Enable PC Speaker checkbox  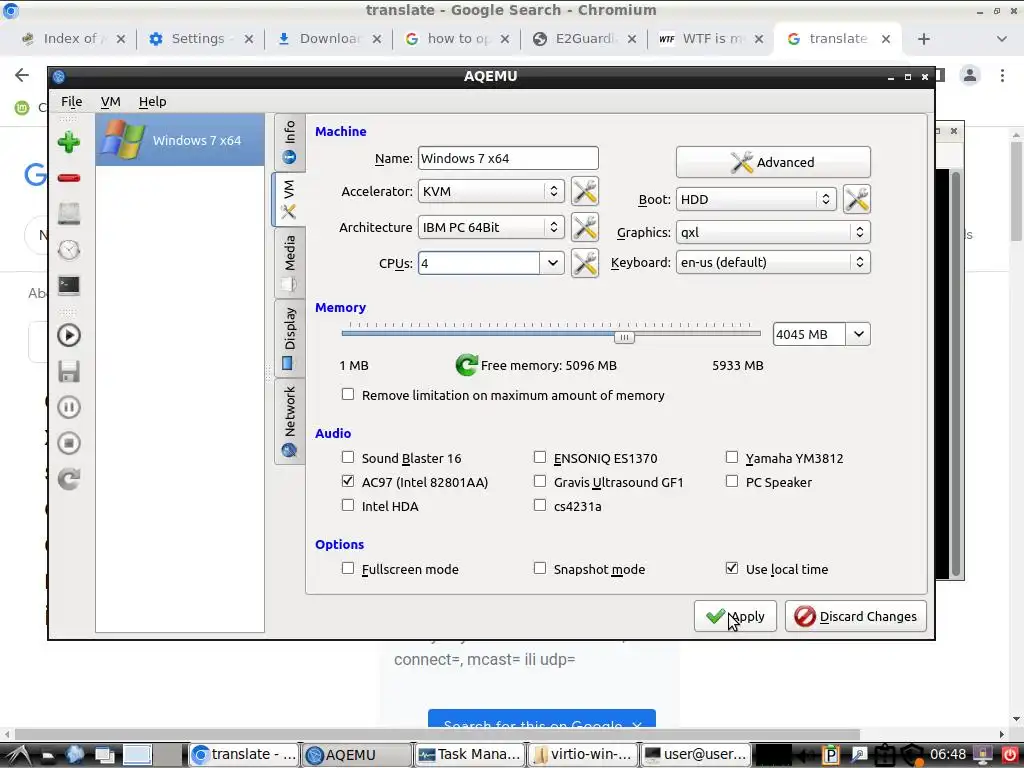click(x=731, y=481)
